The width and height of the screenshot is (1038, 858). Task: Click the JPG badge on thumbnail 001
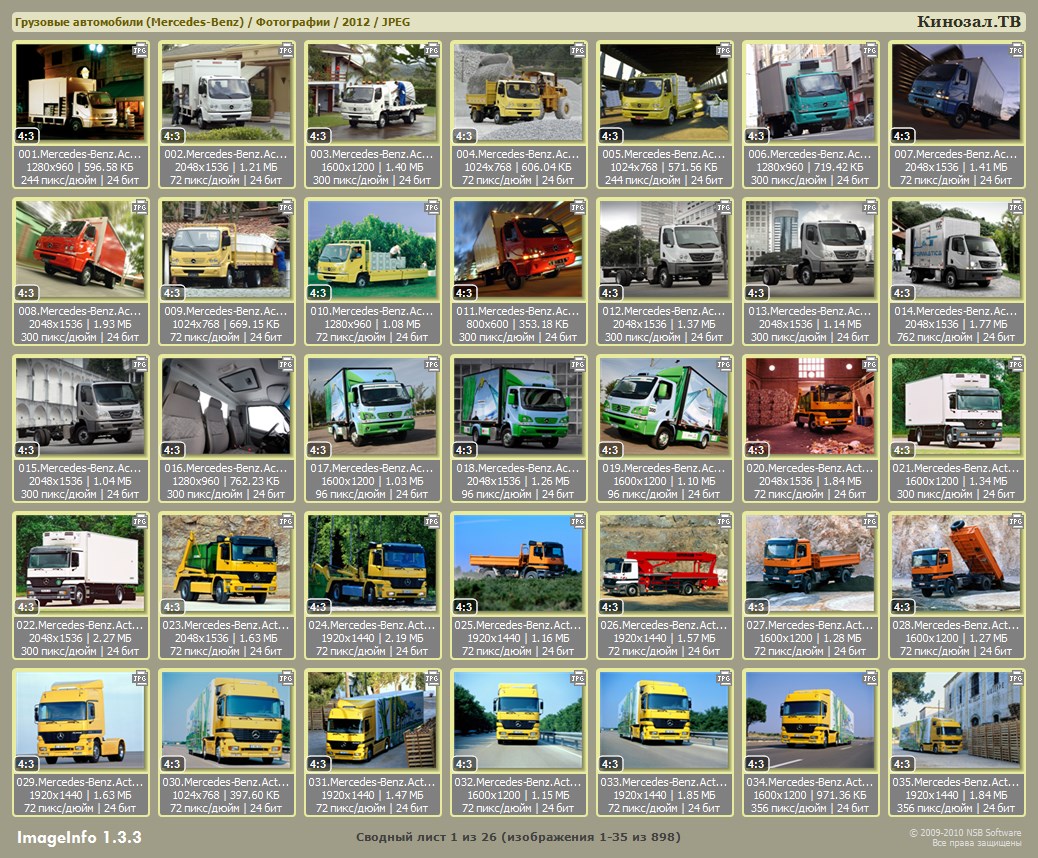pyautogui.click(x=140, y=49)
